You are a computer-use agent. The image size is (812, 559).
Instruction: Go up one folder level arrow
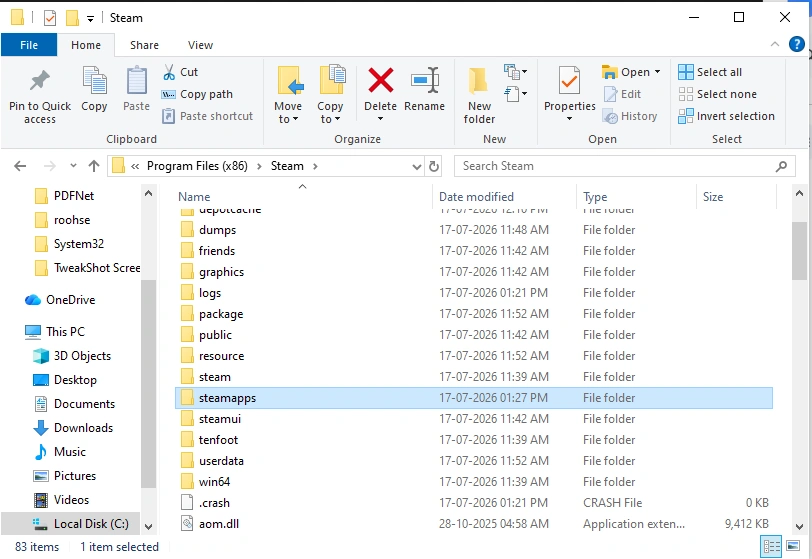[94, 166]
